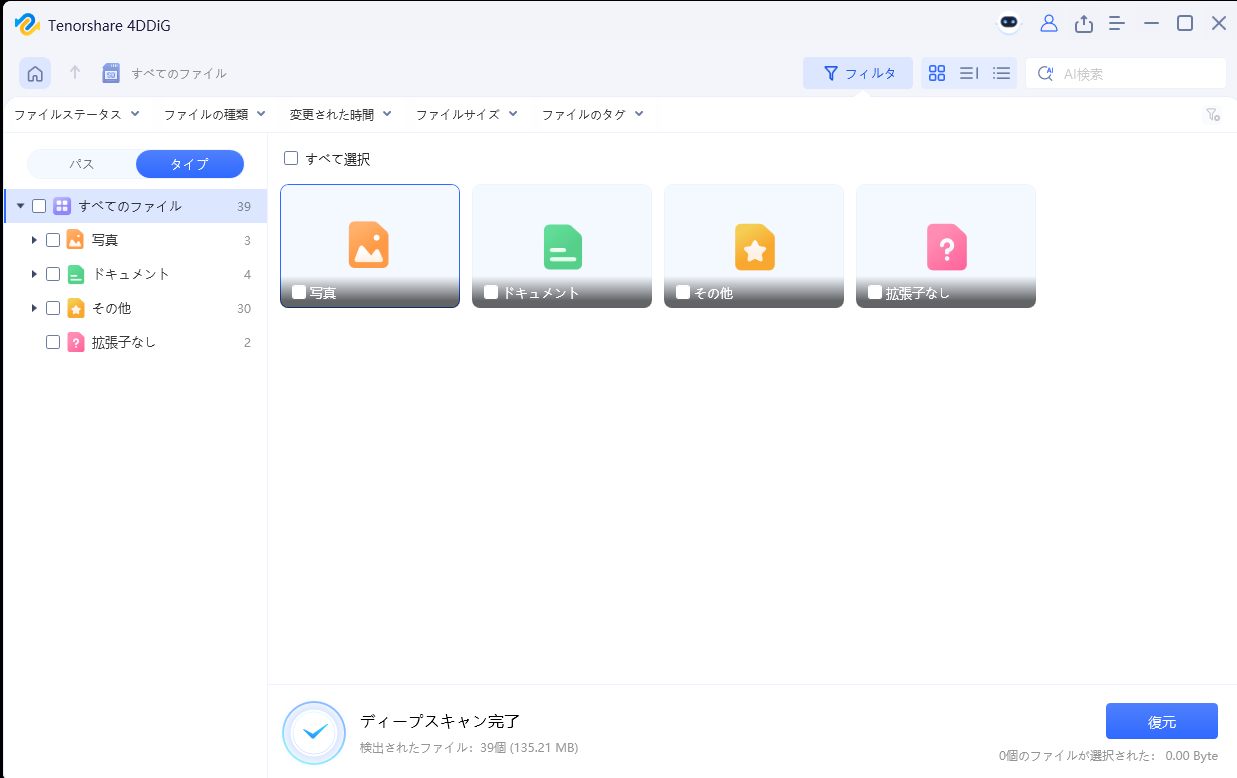Click the AI search magnifier icon
This screenshot has height=778, width=1237.
pos(1046,73)
